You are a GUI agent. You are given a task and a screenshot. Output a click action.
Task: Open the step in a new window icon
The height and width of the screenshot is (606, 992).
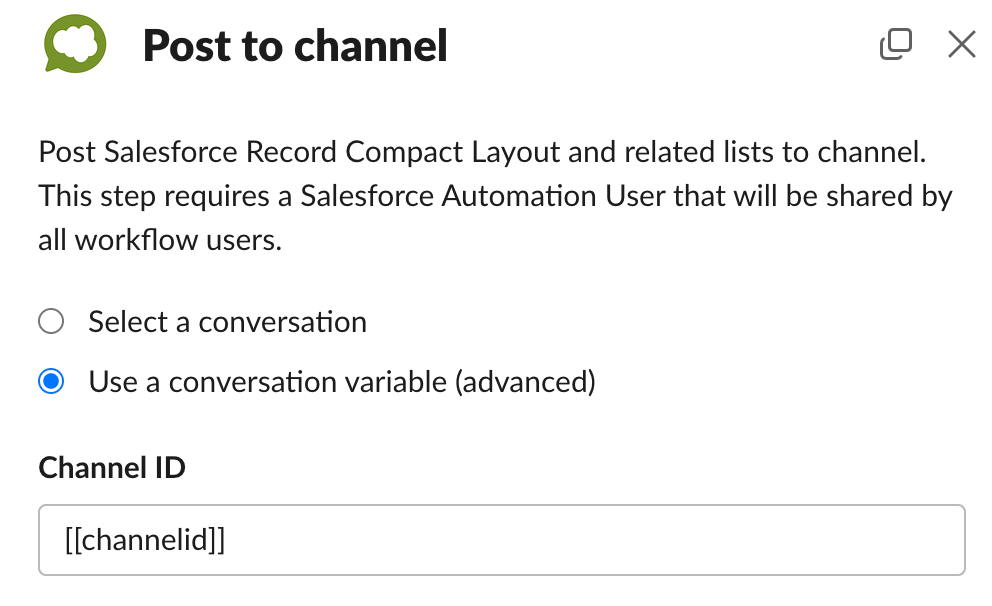tap(896, 44)
